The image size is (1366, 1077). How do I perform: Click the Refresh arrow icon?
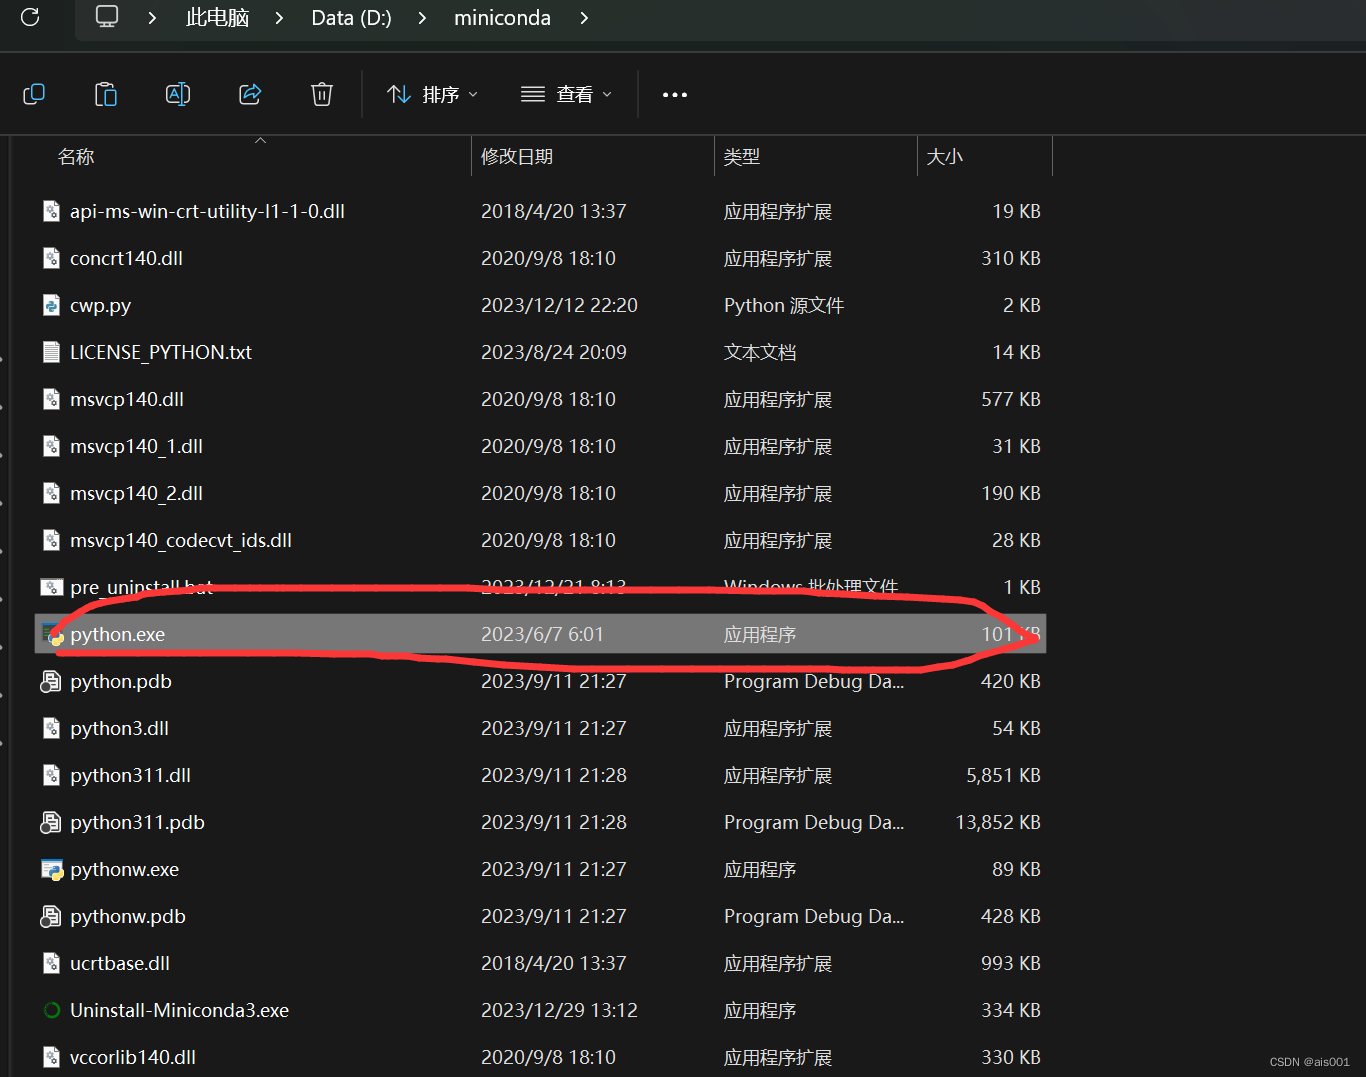29,17
